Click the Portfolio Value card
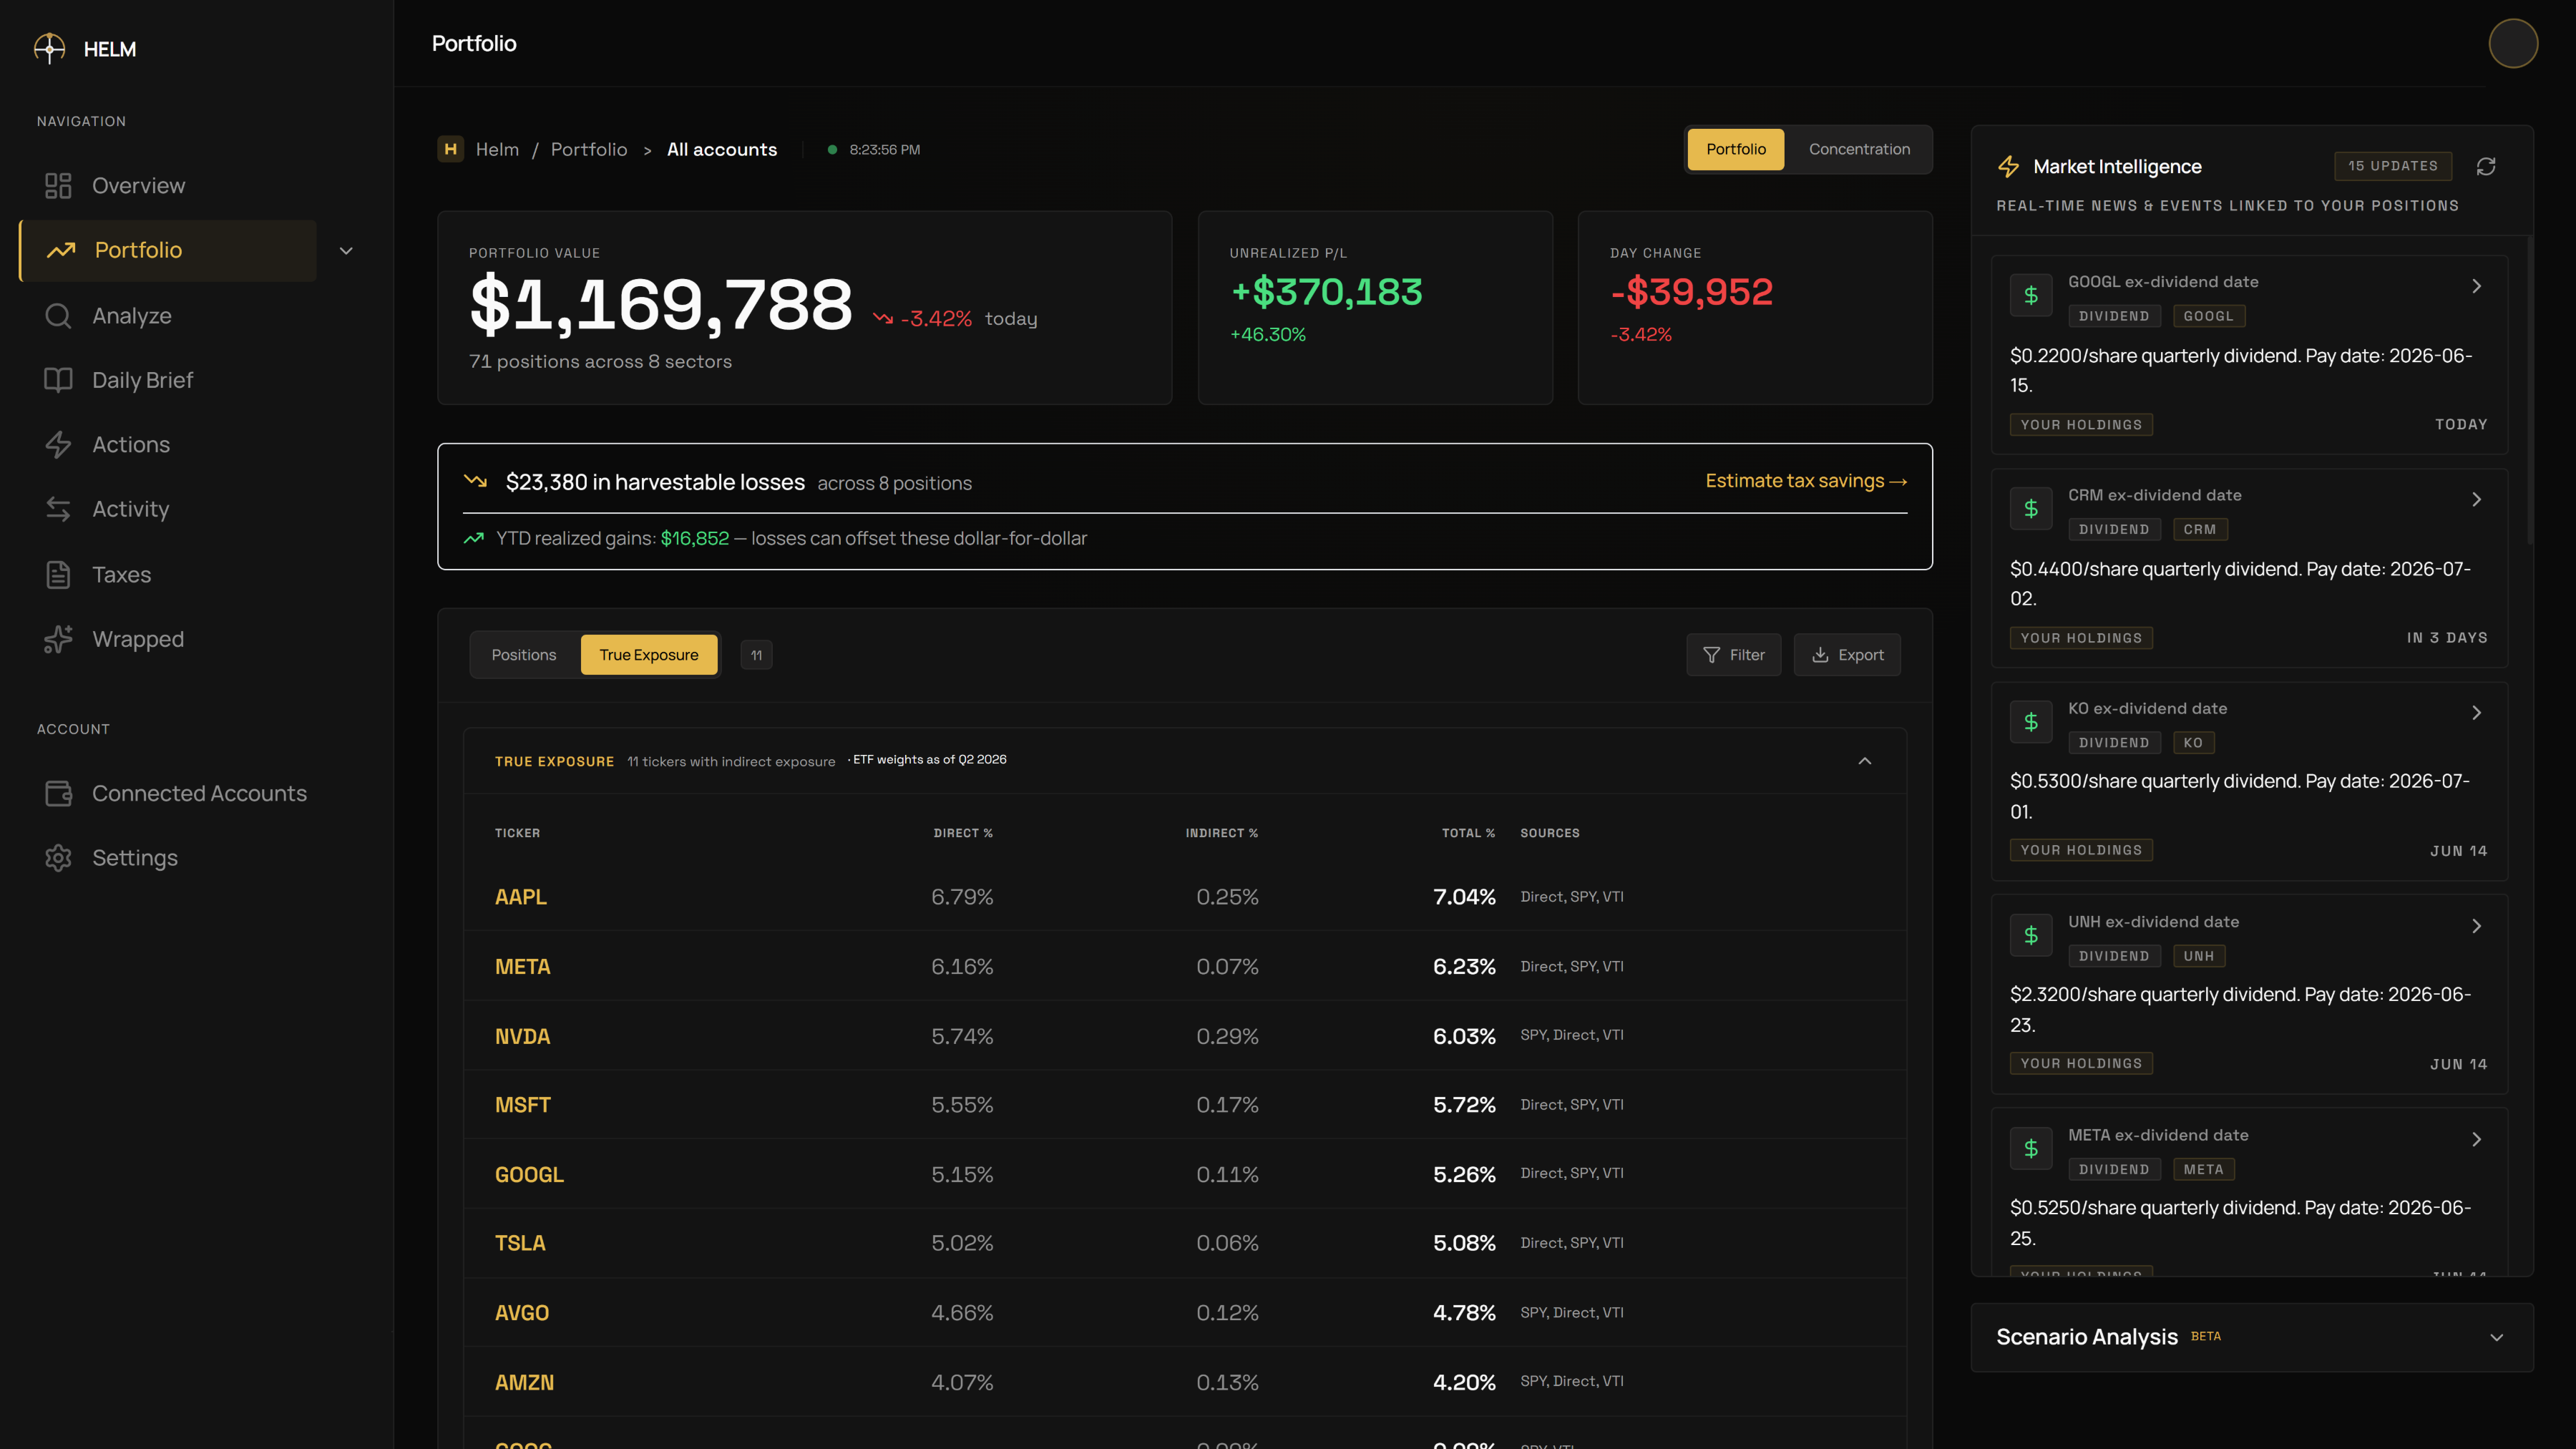Image resolution: width=2576 pixels, height=1449 pixels. point(804,307)
